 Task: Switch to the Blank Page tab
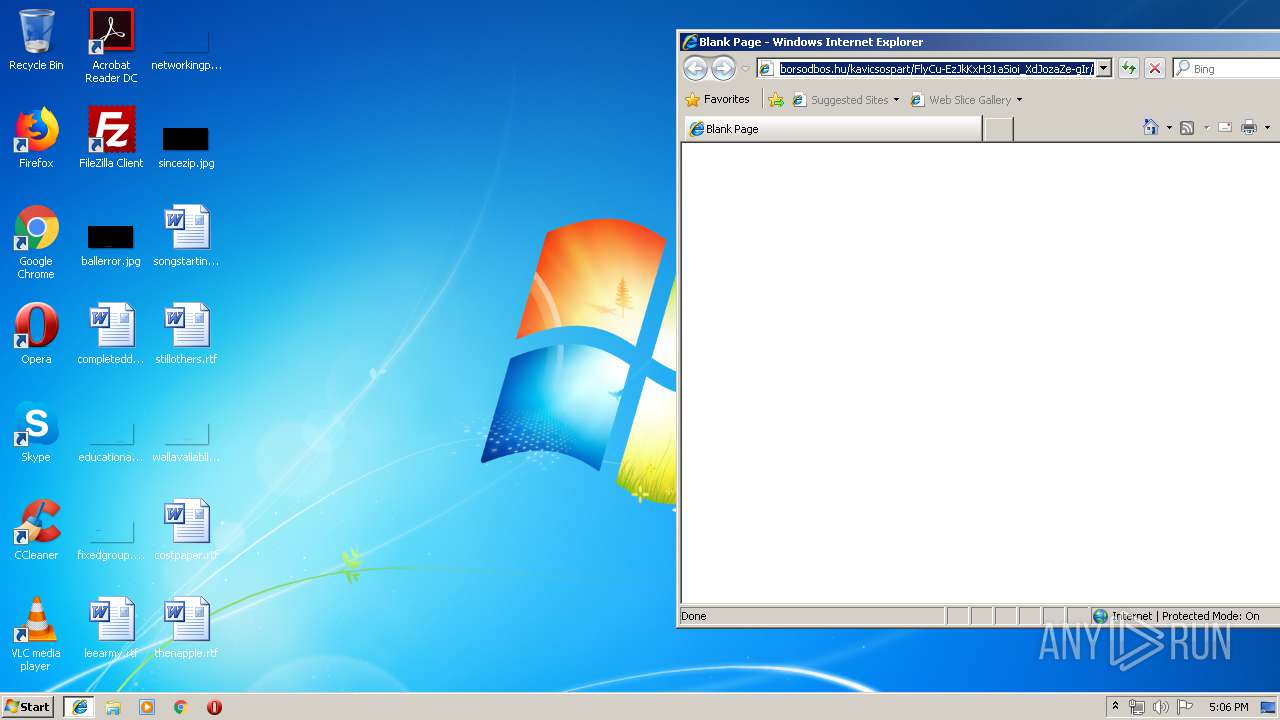pyautogui.click(x=833, y=129)
